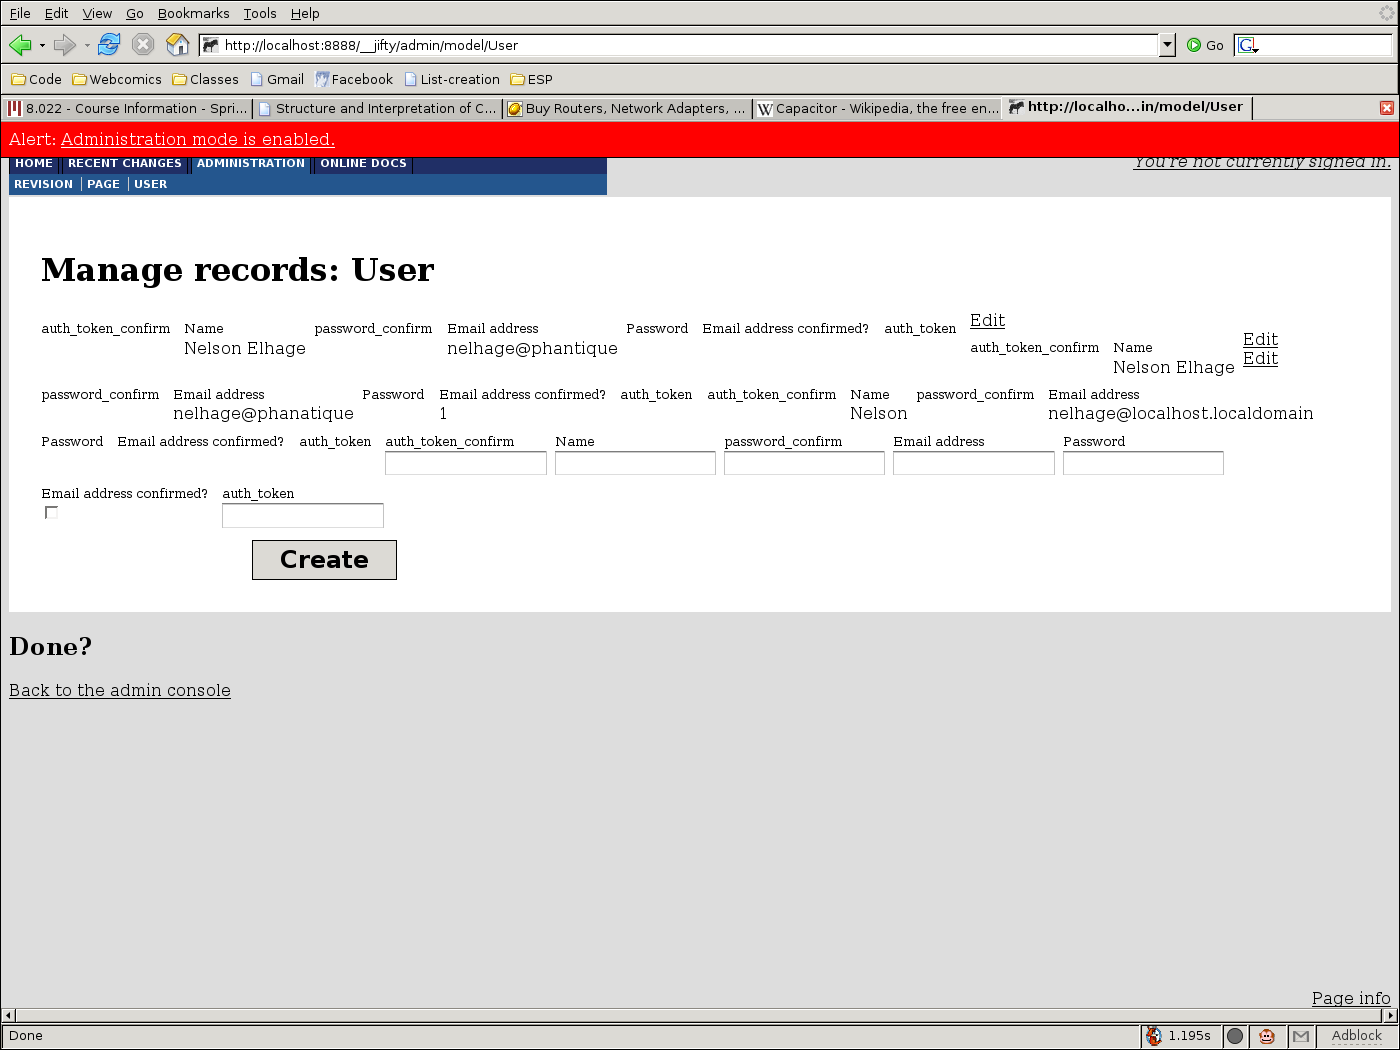Open the Administration navigation item
1400x1050 pixels.
pyautogui.click(x=250, y=164)
